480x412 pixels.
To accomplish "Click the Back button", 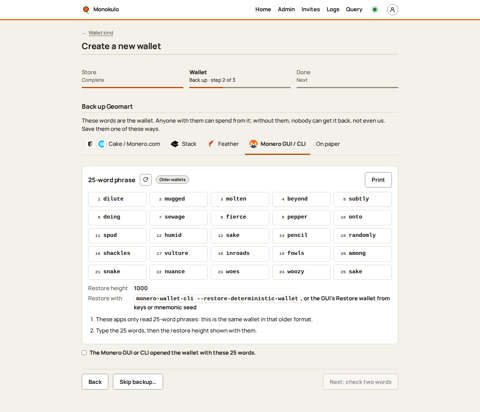I will [95, 382].
